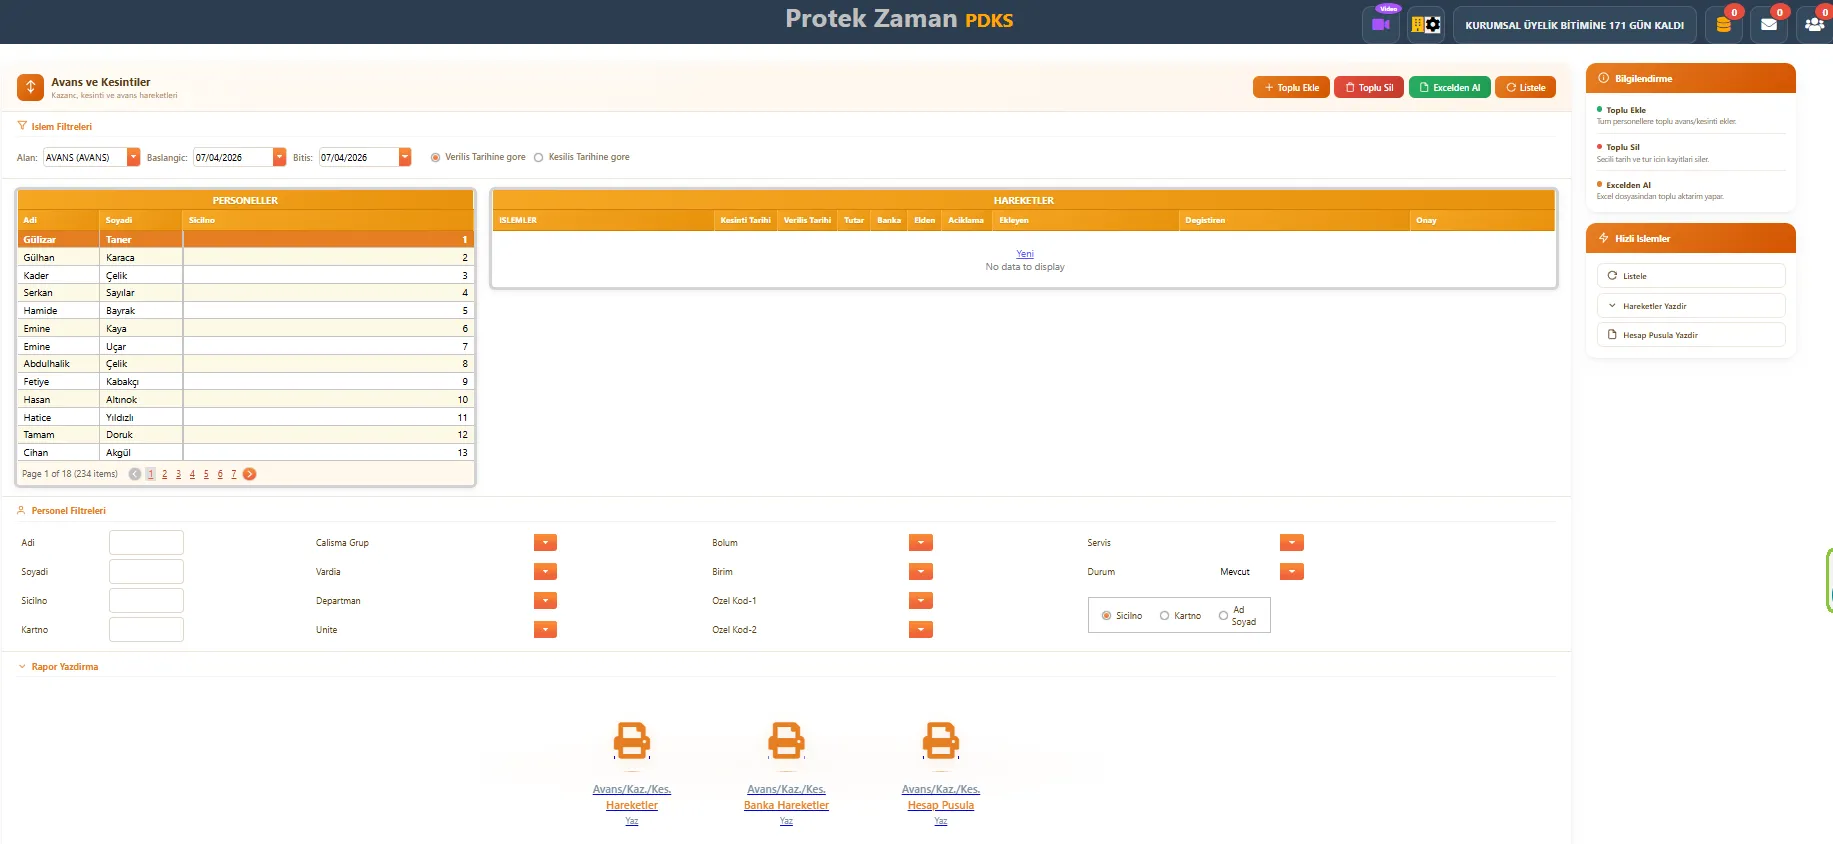Open the Unite dropdown
Image resolution: width=1833 pixels, height=844 pixels.
tap(545, 630)
